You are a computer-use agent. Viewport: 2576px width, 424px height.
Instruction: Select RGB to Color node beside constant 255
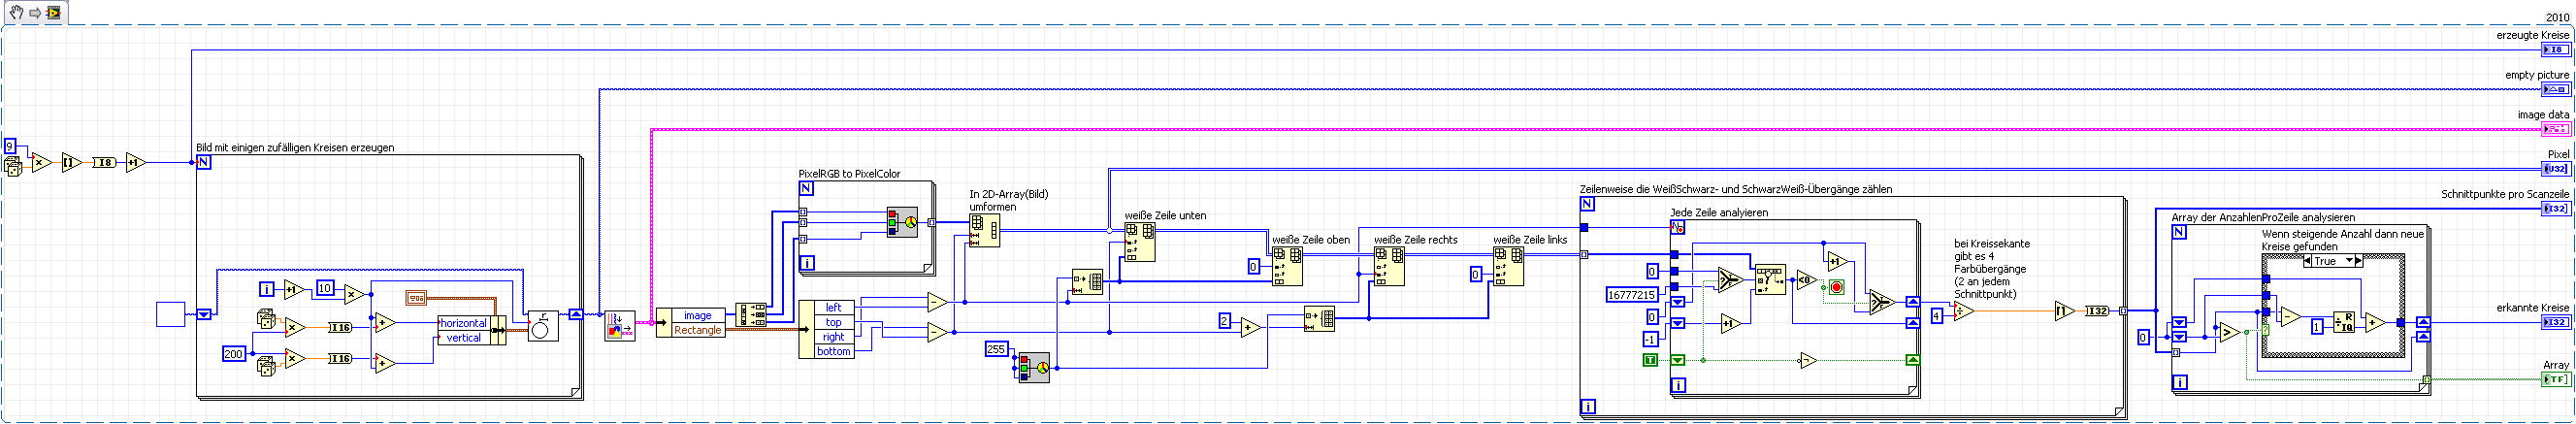click(1034, 367)
